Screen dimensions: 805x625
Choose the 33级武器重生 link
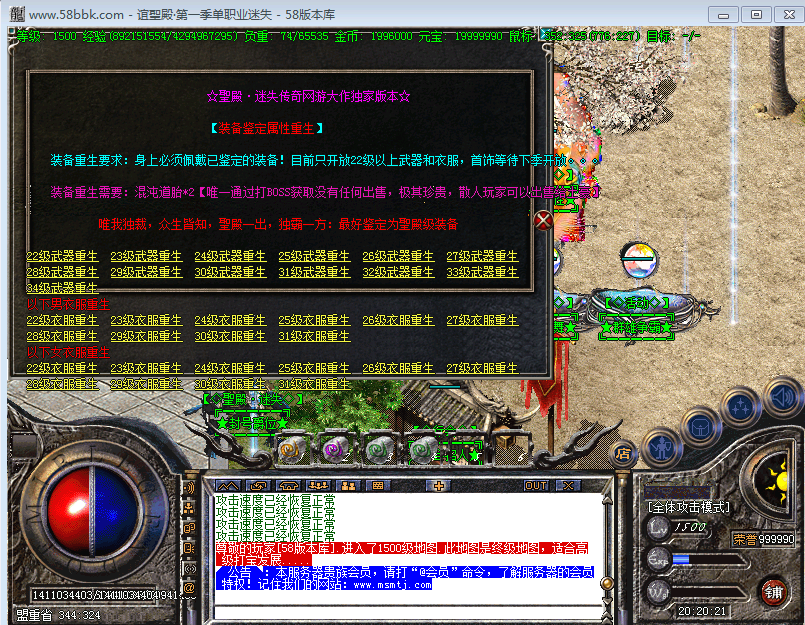pyautogui.click(x=482, y=272)
